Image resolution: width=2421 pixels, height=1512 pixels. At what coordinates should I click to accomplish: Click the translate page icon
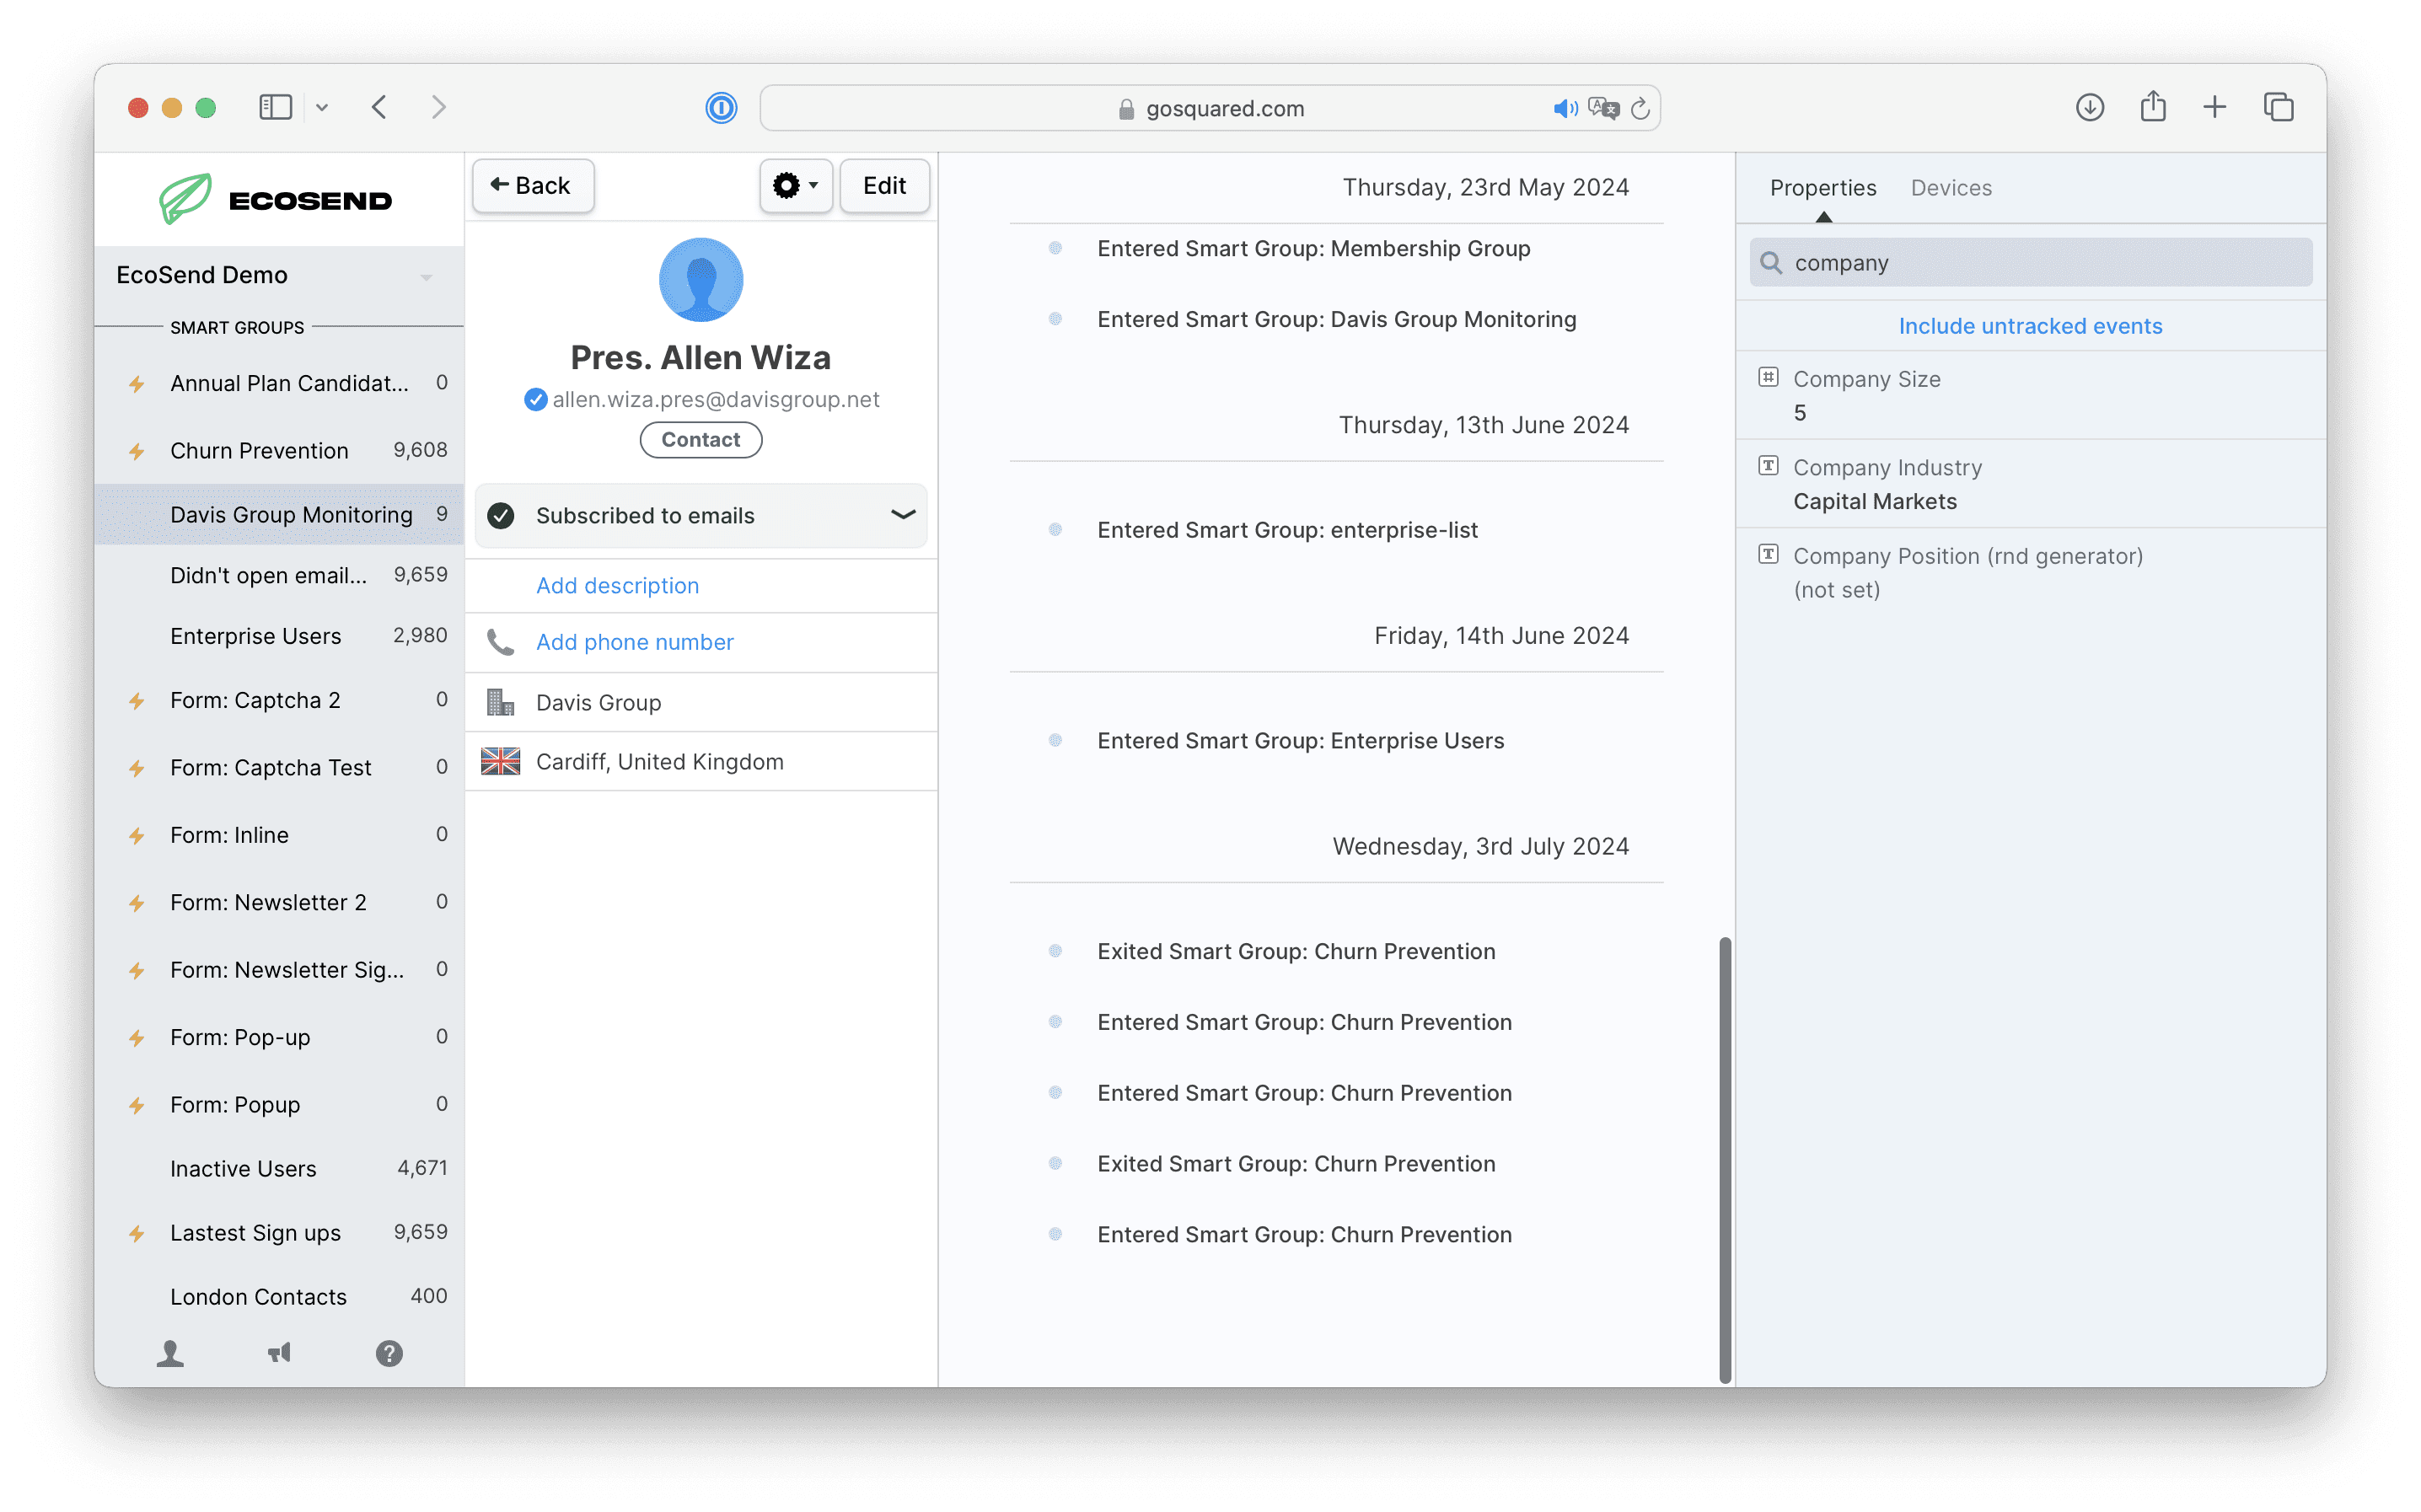[x=1603, y=108]
